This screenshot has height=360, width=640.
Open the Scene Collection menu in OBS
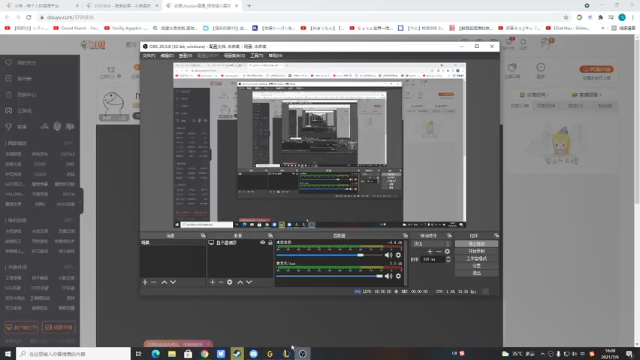[x=234, y=56]
